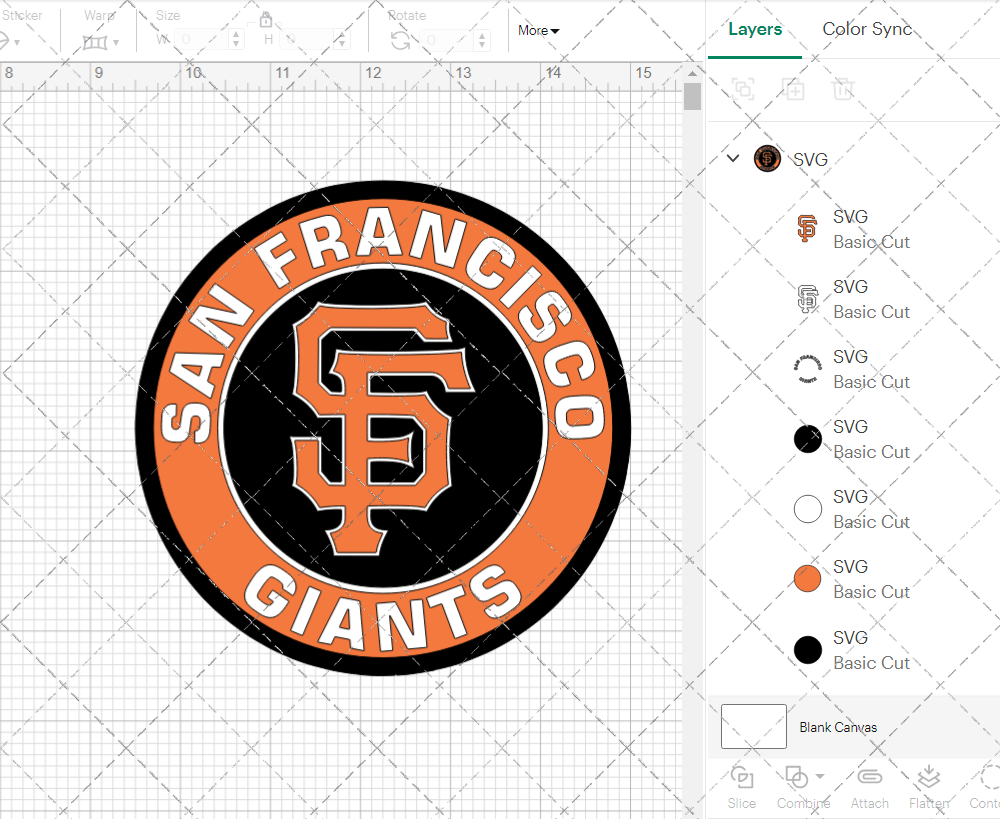
Task: Open the Combine dropdown arrow
Action: [x=820, y=776]
